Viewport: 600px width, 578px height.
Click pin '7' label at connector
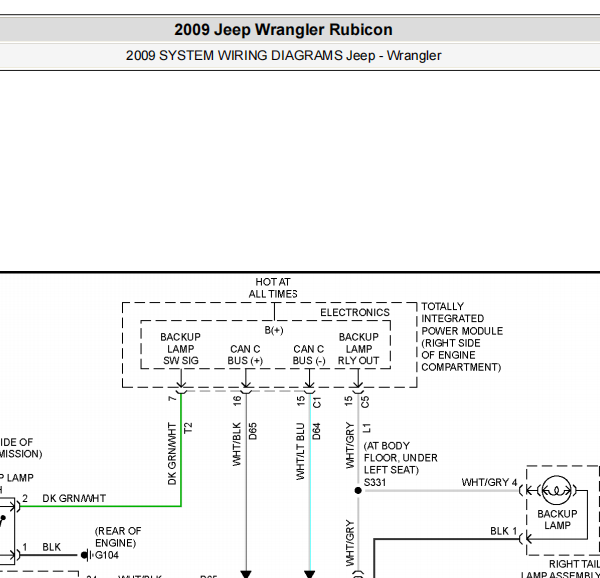172,399
